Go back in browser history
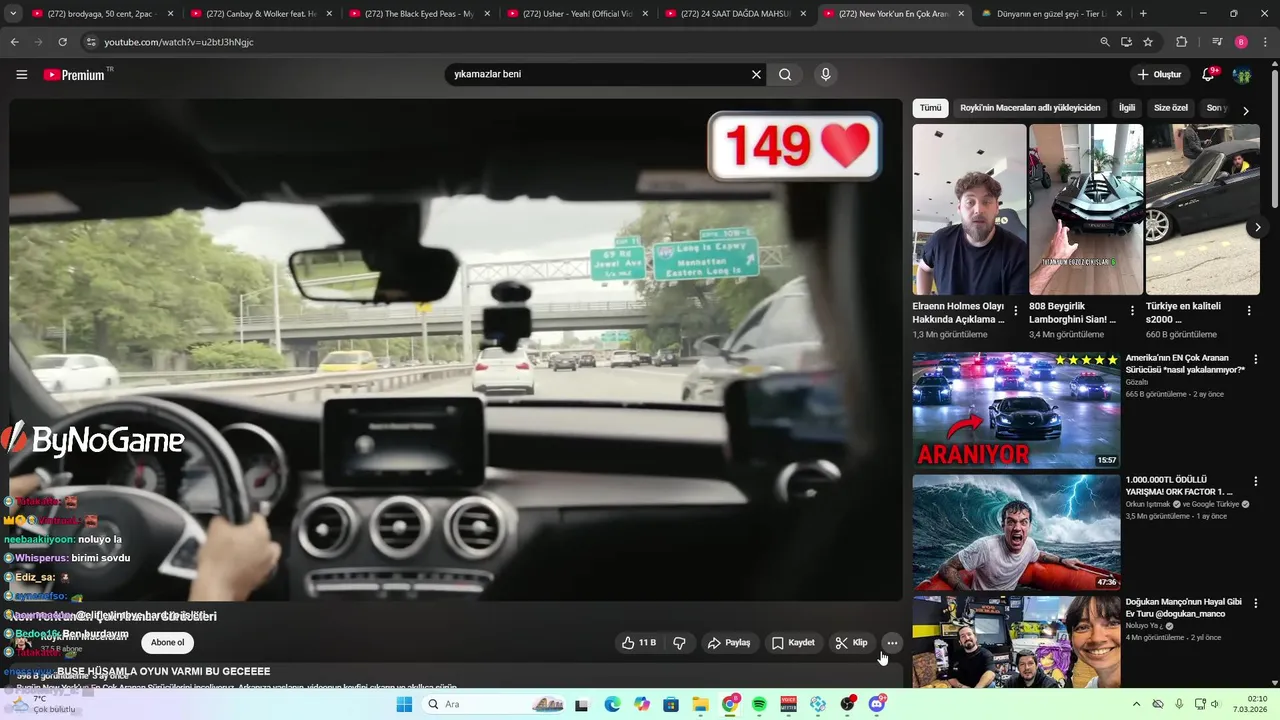Image resolution: width=1280 pixels, height=720 pixels. [14, 42]
